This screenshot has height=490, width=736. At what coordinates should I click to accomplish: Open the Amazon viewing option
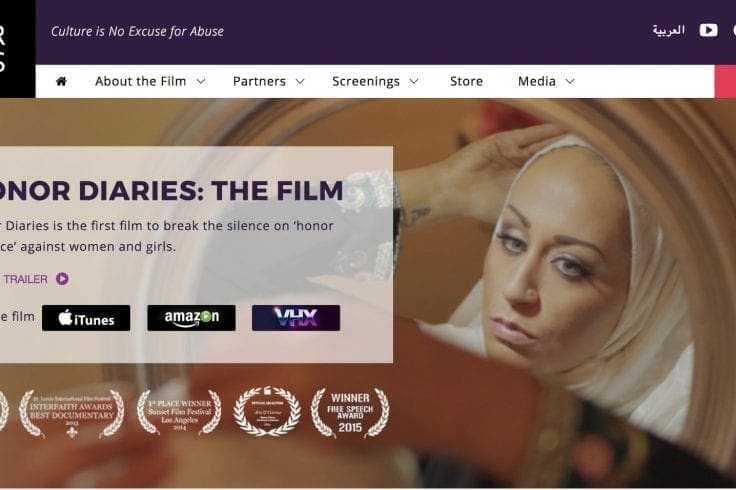pos(192,318)
